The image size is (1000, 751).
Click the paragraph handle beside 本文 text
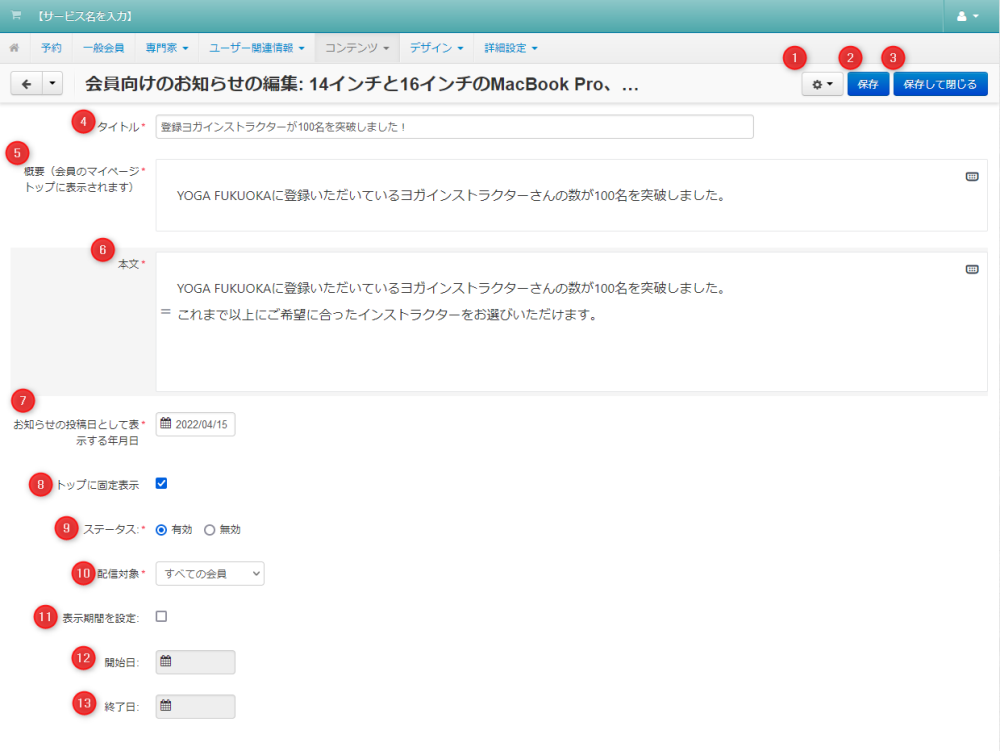(x=166, y=312)
